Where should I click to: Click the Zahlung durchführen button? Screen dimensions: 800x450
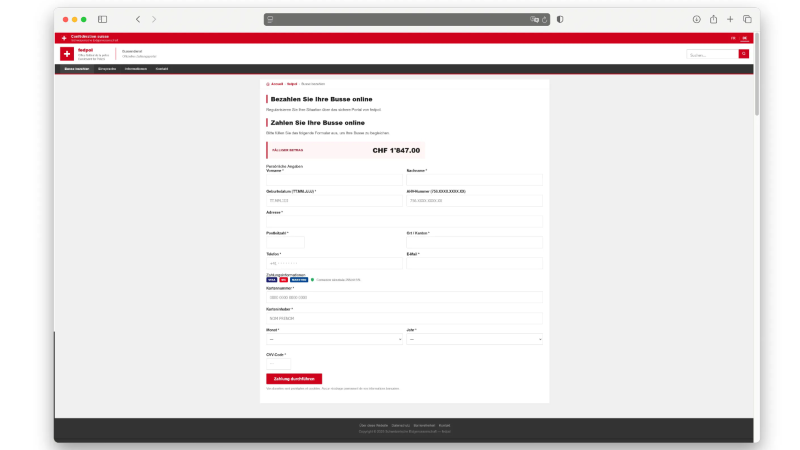tap(294, 379)
